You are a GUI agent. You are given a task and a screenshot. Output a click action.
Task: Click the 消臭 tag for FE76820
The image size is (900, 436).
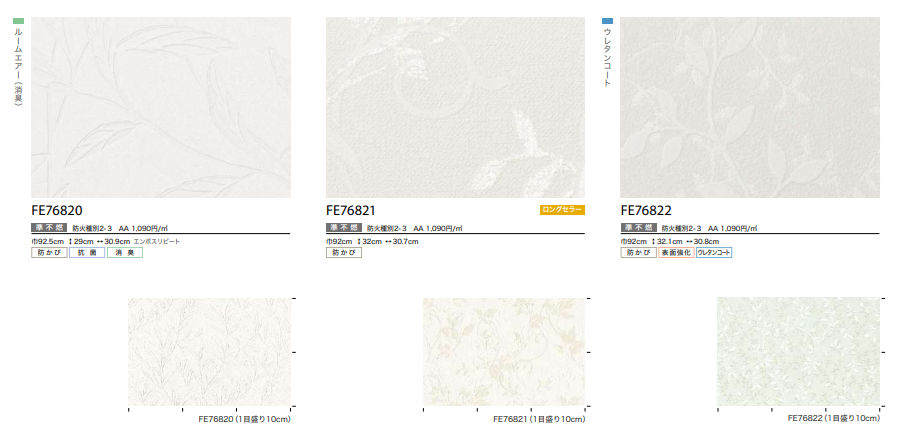[x=124, y=253]
